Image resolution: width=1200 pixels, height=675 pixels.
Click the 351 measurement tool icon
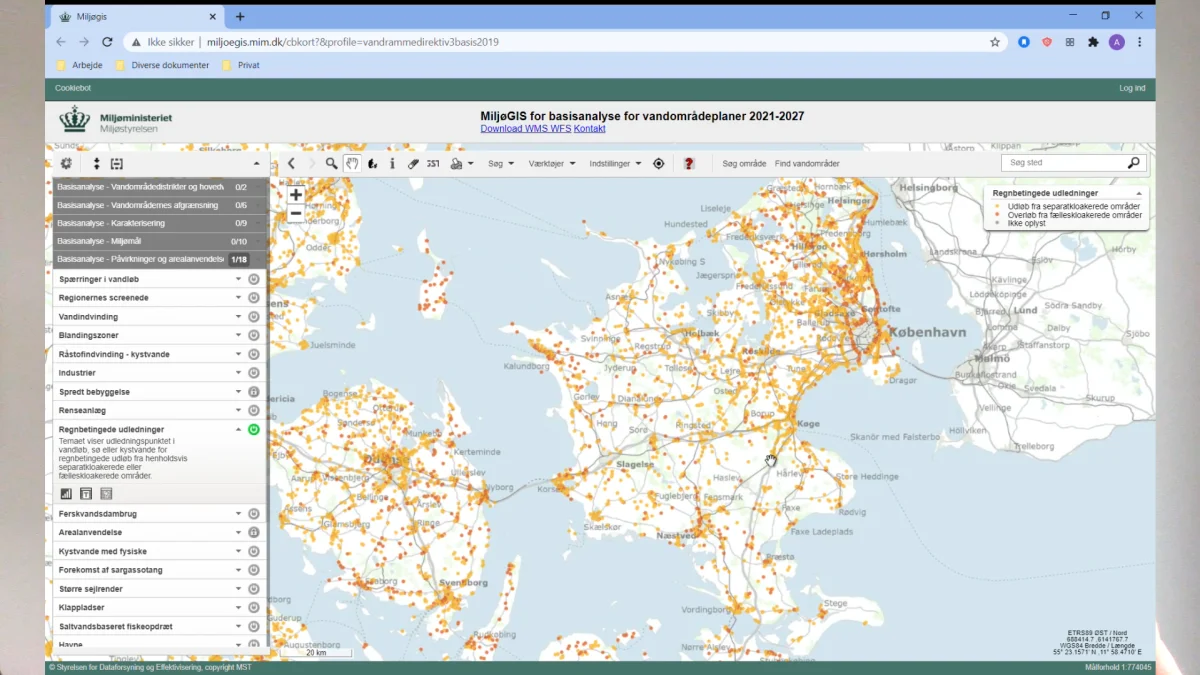tap(433, 163)
